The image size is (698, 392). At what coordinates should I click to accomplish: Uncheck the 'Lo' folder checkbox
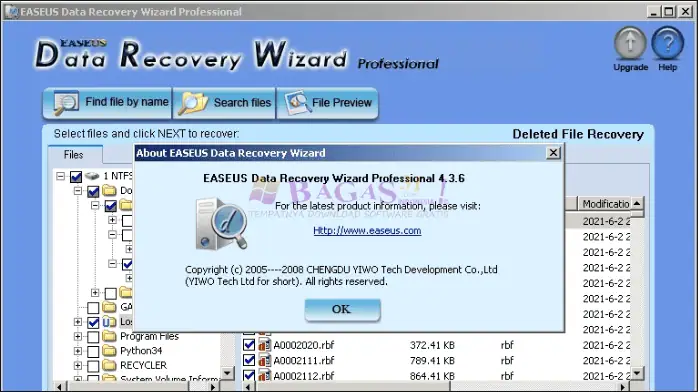pyautogui.click(x=93, y=322)
